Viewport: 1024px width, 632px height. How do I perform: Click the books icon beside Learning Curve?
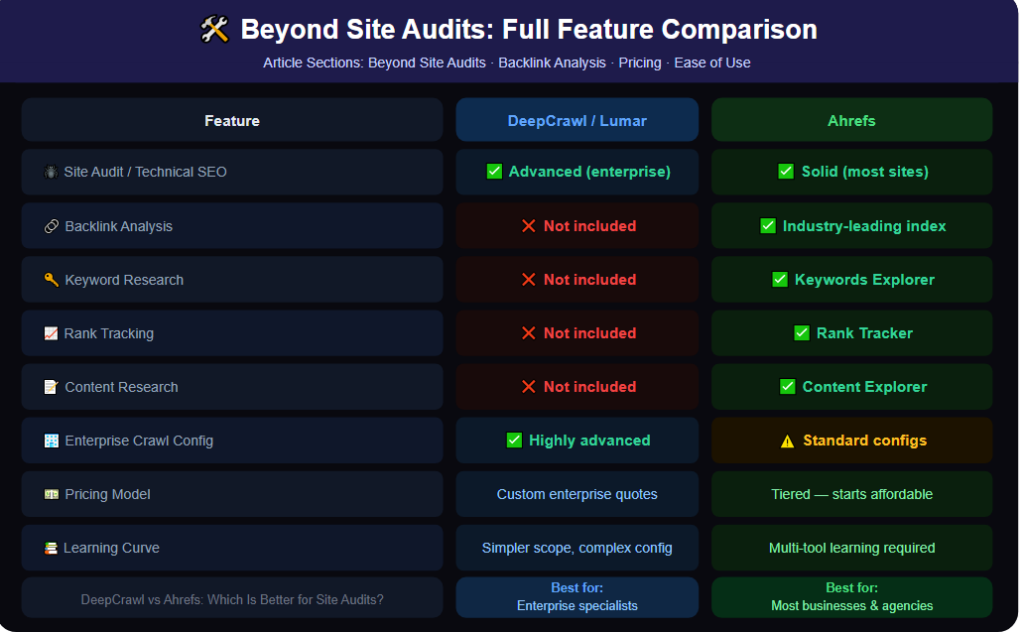(50, 548)
